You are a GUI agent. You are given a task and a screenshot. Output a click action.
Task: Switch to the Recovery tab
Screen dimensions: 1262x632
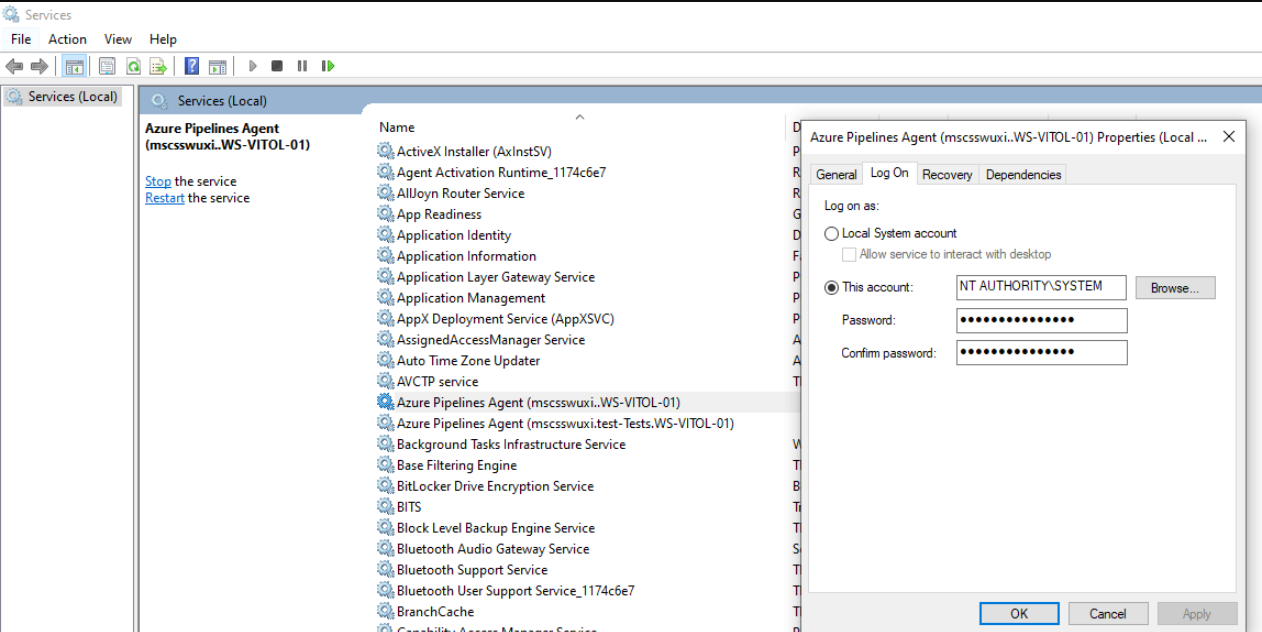pos(947,174)
